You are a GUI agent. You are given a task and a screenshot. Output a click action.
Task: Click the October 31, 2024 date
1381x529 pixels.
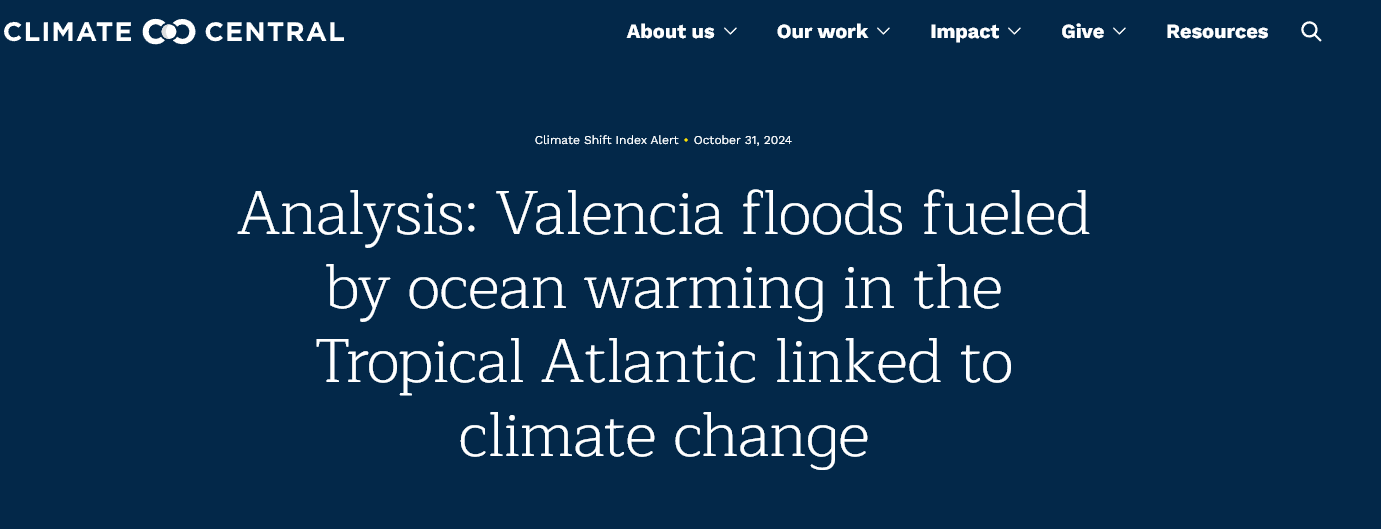[x=742, y=140]
